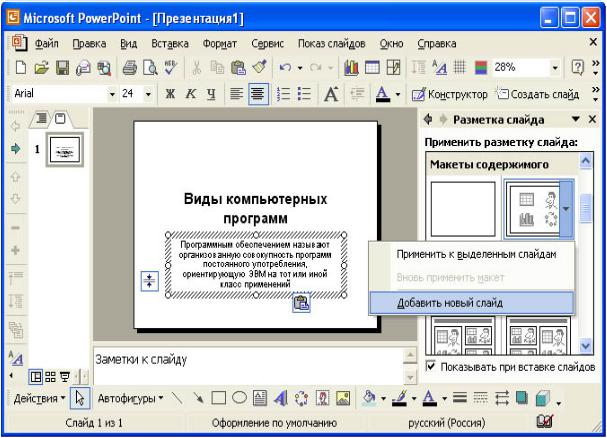Paste from clipboard in toolbar

pos(238,68)
